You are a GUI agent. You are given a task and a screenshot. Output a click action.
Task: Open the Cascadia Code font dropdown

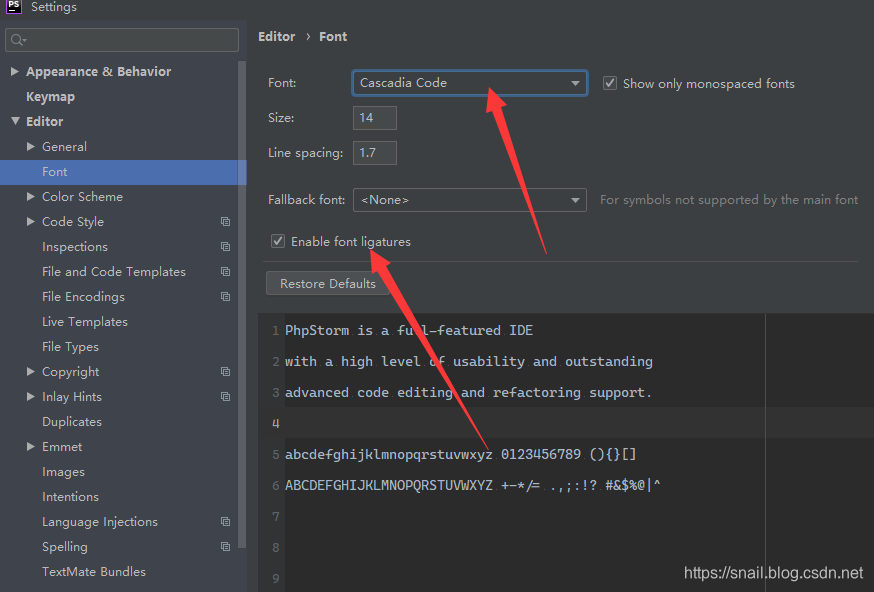coord(576,83)
